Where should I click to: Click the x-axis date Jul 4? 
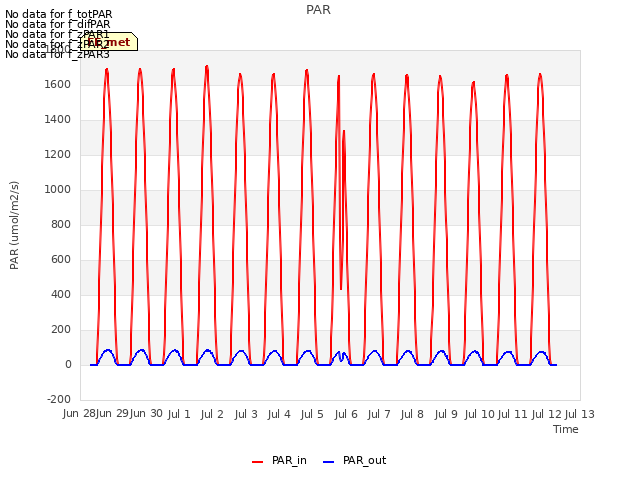(x=279, y=414)
